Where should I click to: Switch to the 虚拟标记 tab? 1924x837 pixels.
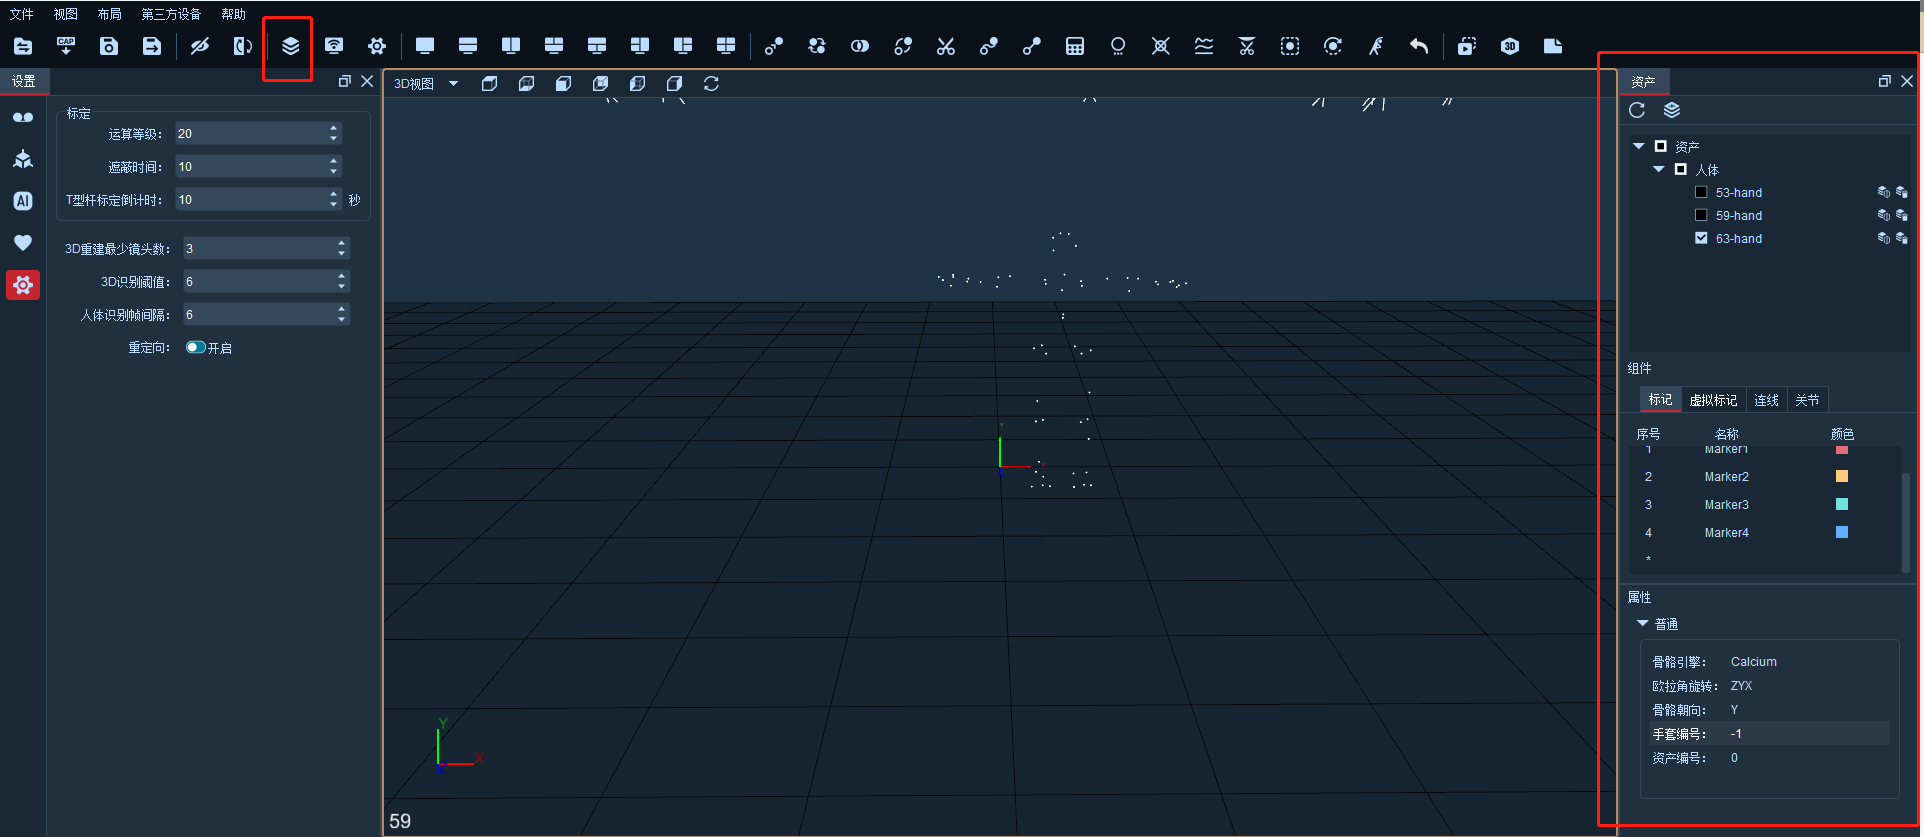1713,400
